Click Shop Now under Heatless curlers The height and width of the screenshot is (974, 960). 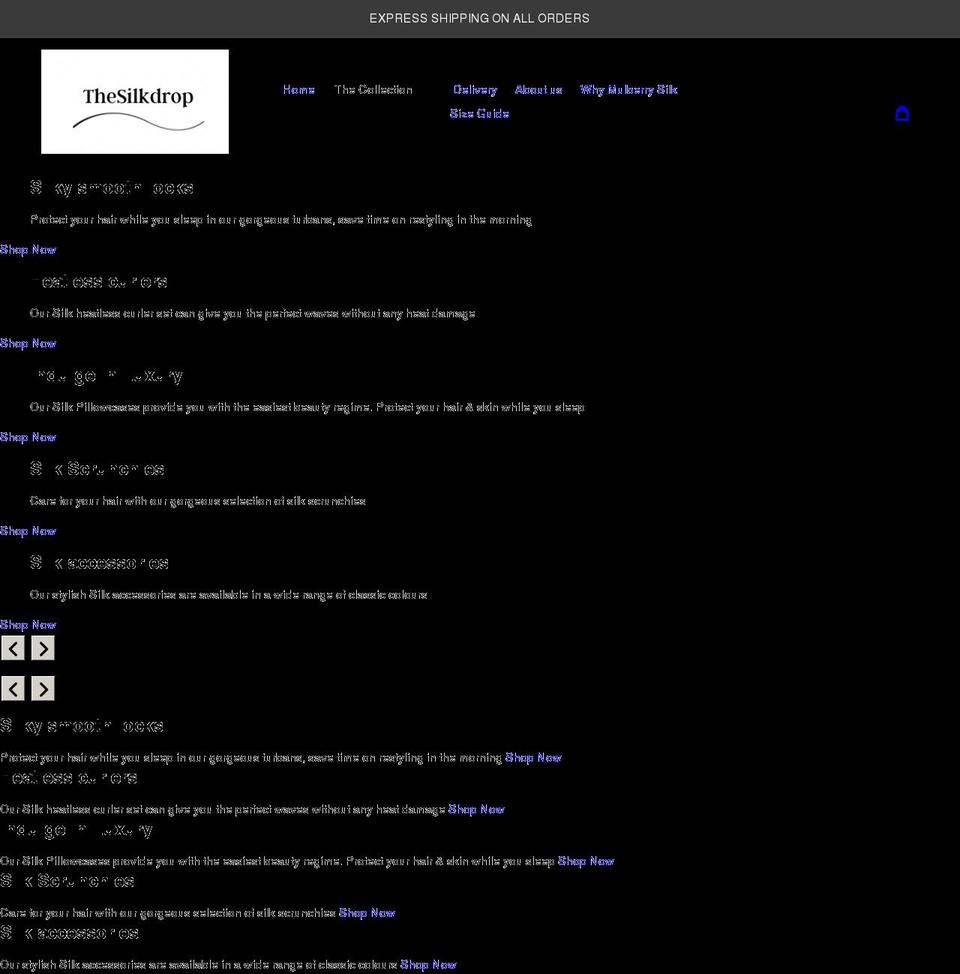(27, 343)
